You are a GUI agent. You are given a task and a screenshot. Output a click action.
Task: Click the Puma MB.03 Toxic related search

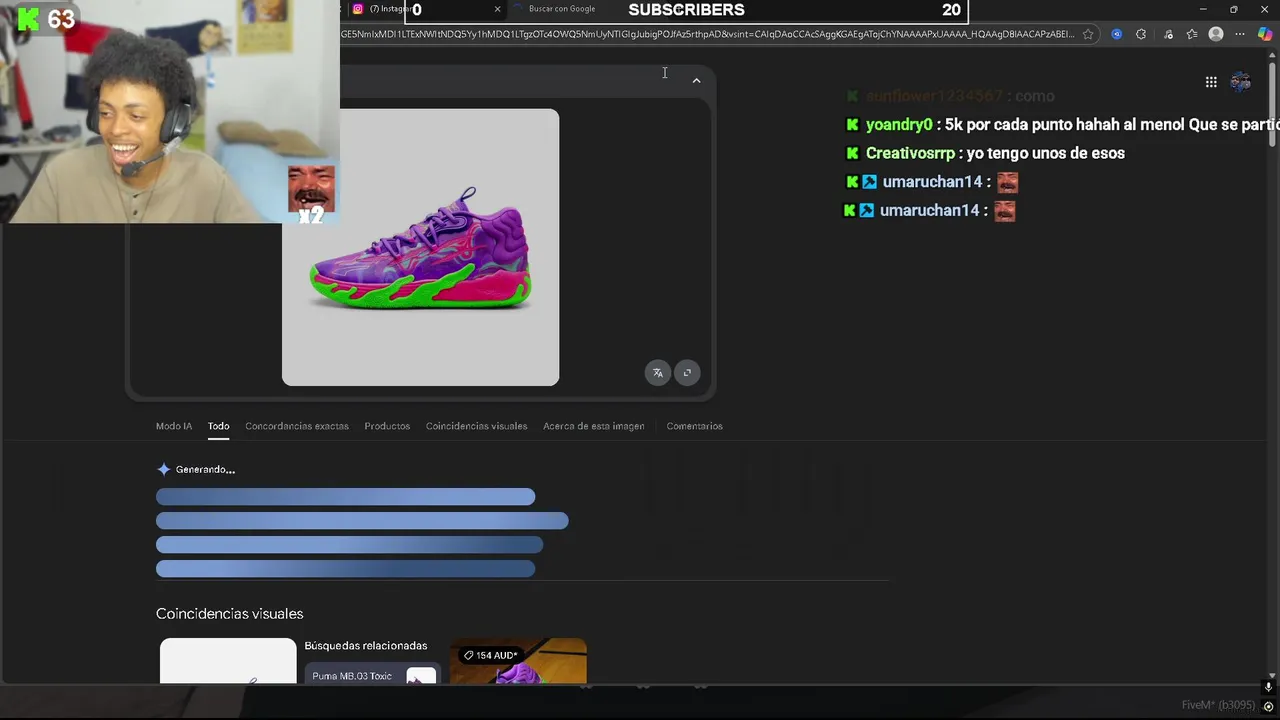[x=372, y=675]
